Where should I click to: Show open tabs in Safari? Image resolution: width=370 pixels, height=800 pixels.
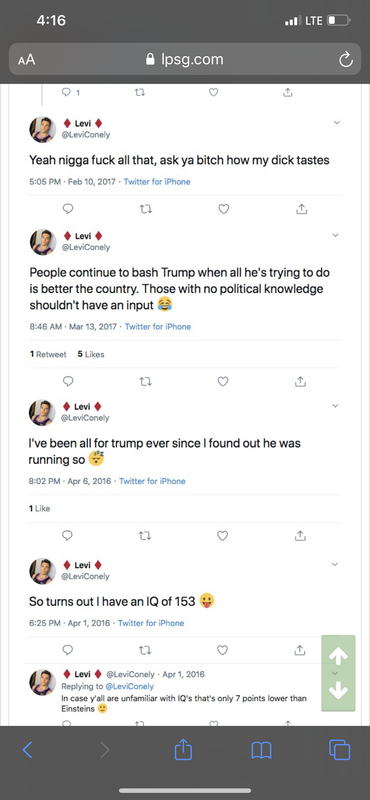(340, 750)
